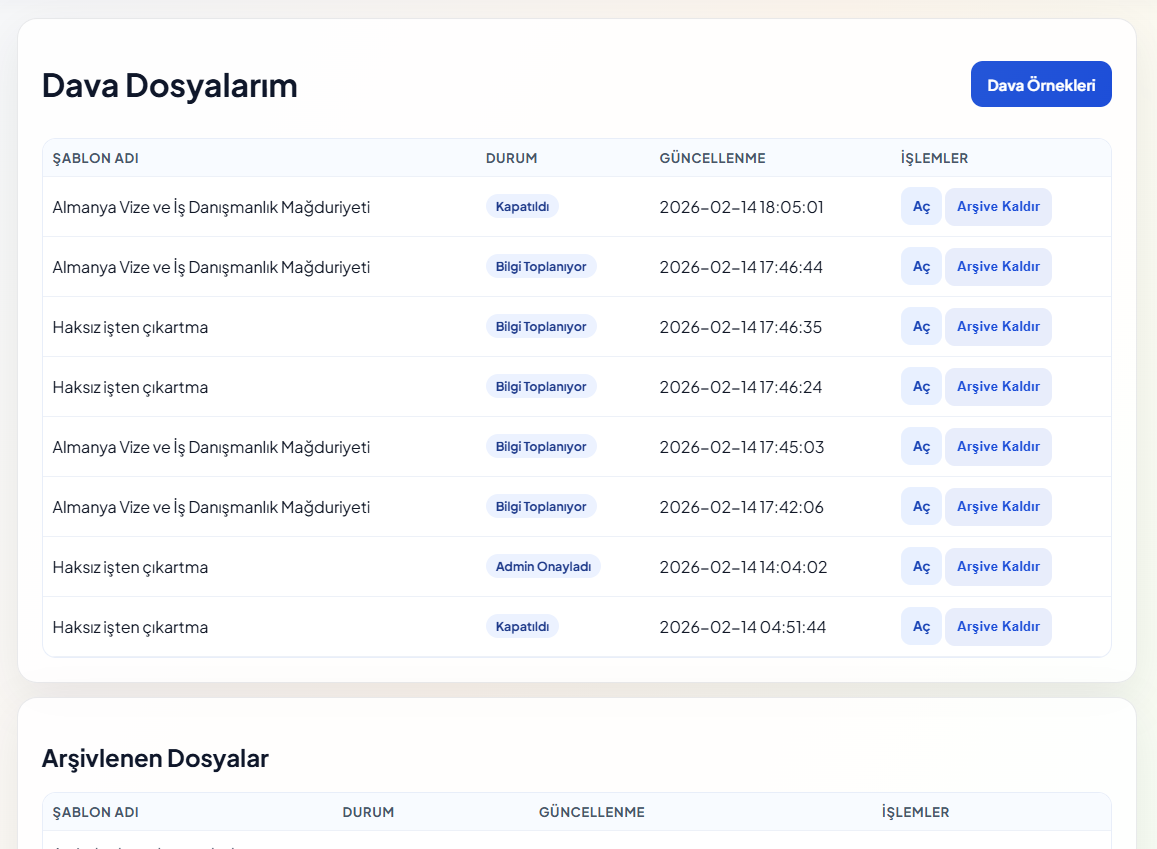This screenshot has height=849, width=1157.
Task: Archive the case updated at 17:46:44
Action: click(998, 266)
